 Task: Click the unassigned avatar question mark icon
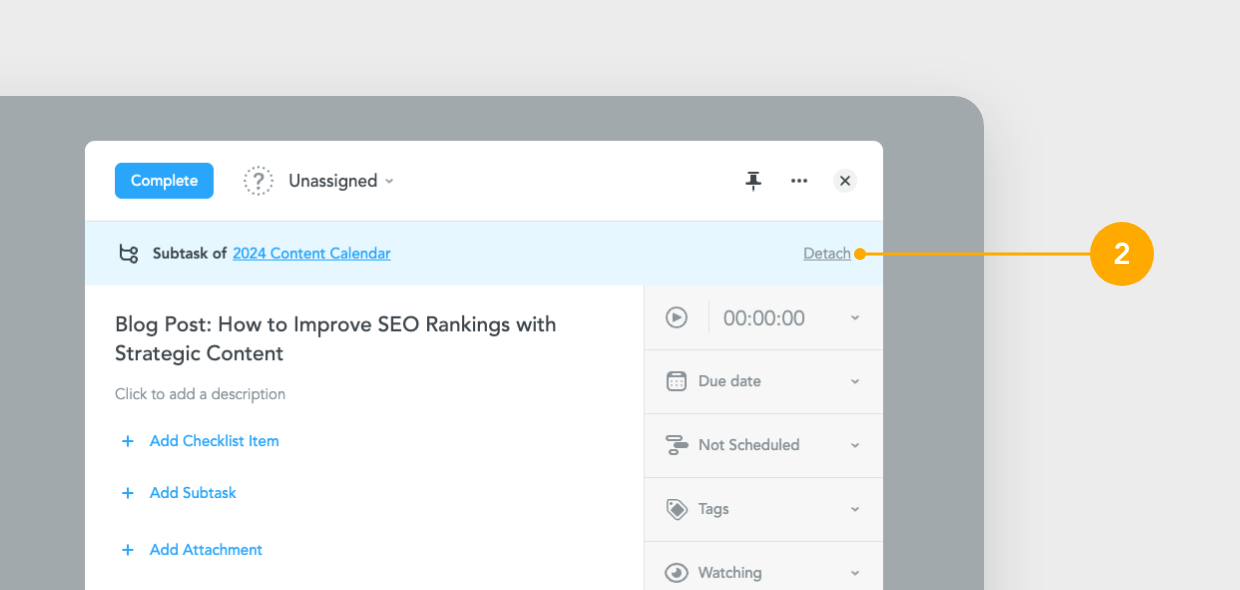click(258, 180)
